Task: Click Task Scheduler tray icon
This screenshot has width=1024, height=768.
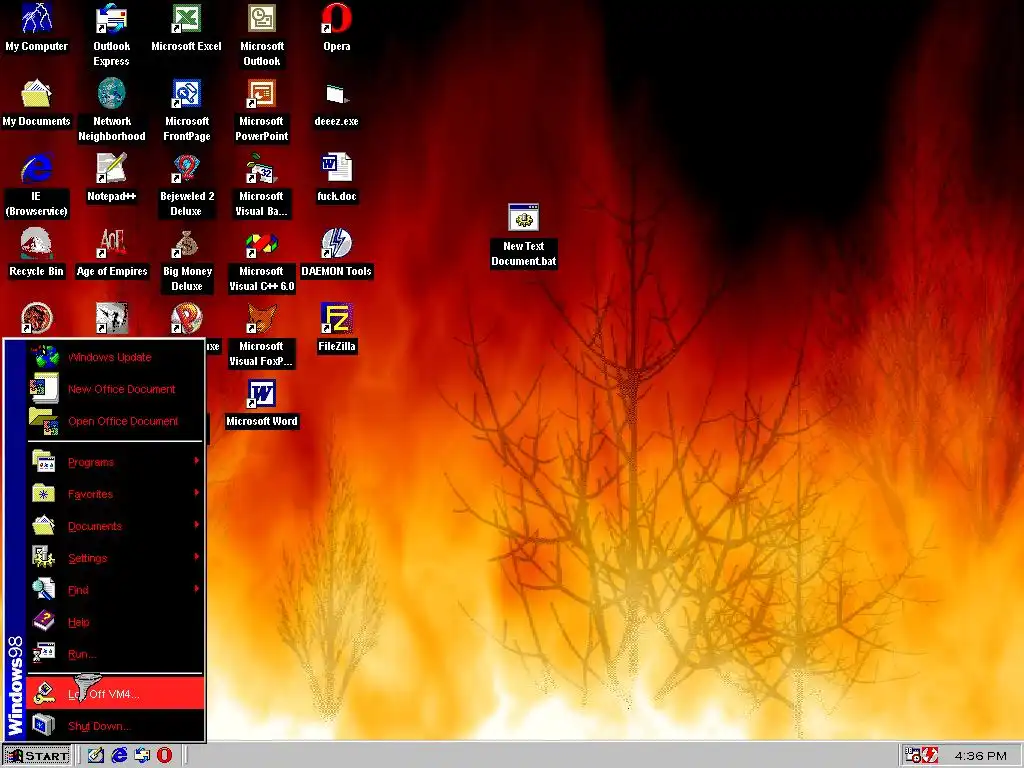Action: pyautogui.click(x=912, y=756)
